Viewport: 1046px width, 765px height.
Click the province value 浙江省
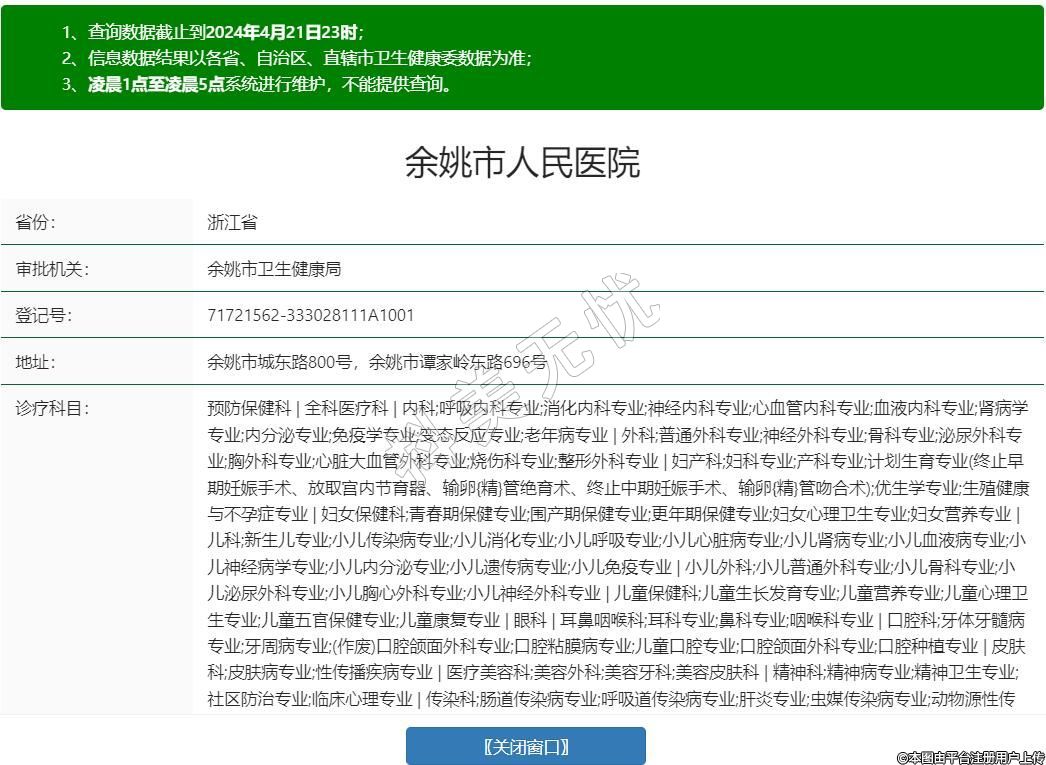232,223
